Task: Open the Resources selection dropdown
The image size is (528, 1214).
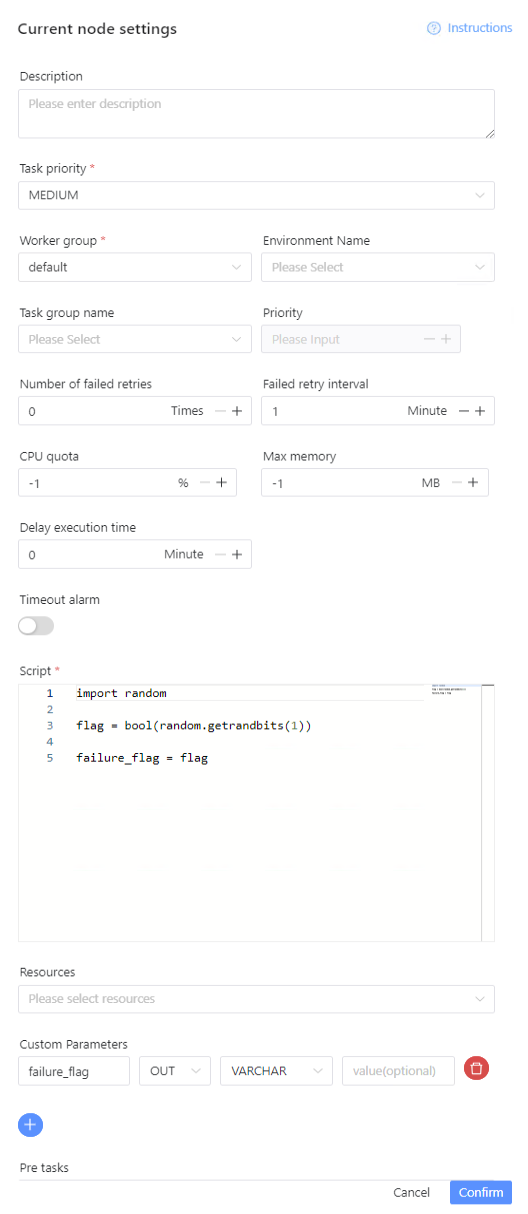Action: [256, 999]
